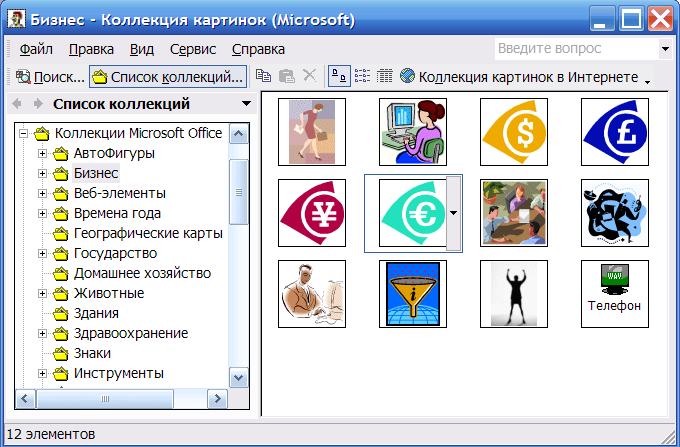Select the Времена года collection
Image resolution: width=680 pixels, height=447 pixels.
(117, 213)
